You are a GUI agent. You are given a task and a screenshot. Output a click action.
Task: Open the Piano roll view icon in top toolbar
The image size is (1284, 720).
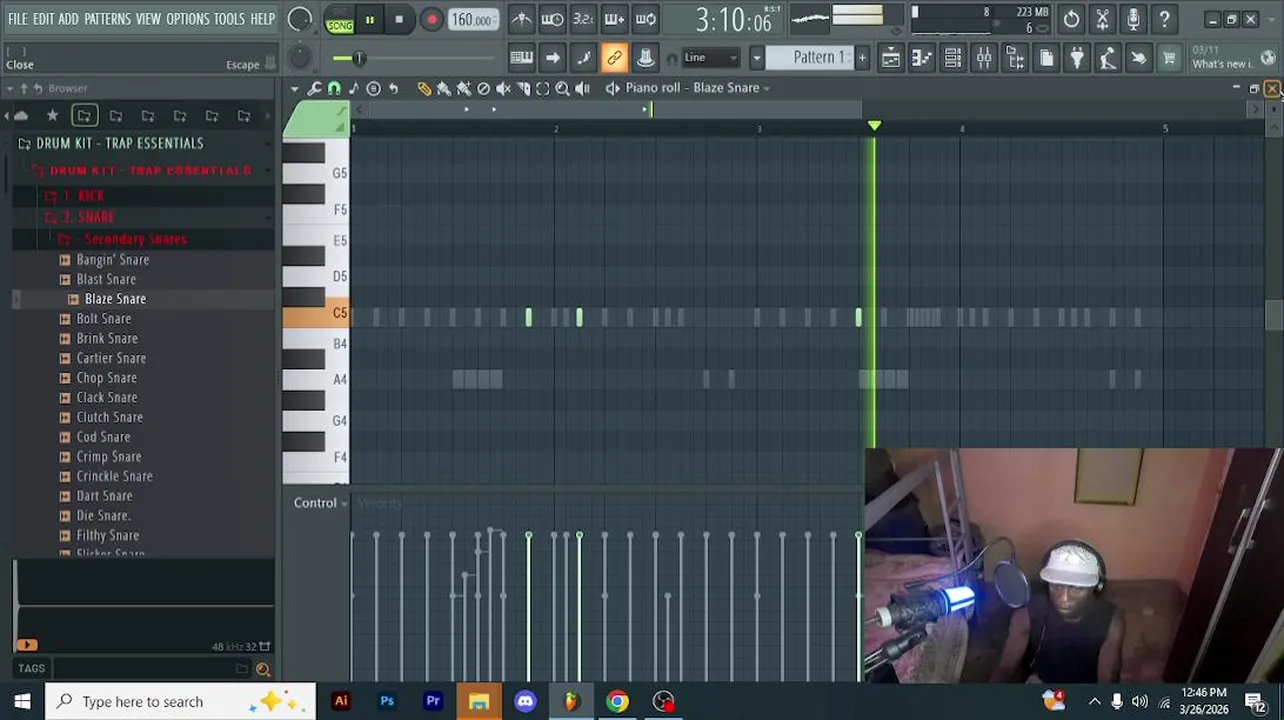click(x=921, y=58)
